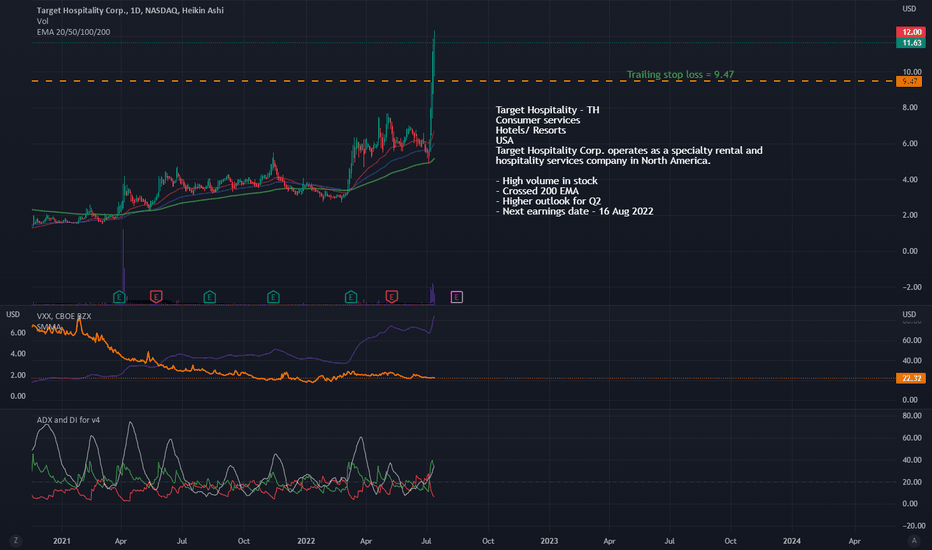Select the Trailing stop loss = 9.47 text
This screenshot has height=550, width=932.
pyautogui.click(x=680, y=74)
